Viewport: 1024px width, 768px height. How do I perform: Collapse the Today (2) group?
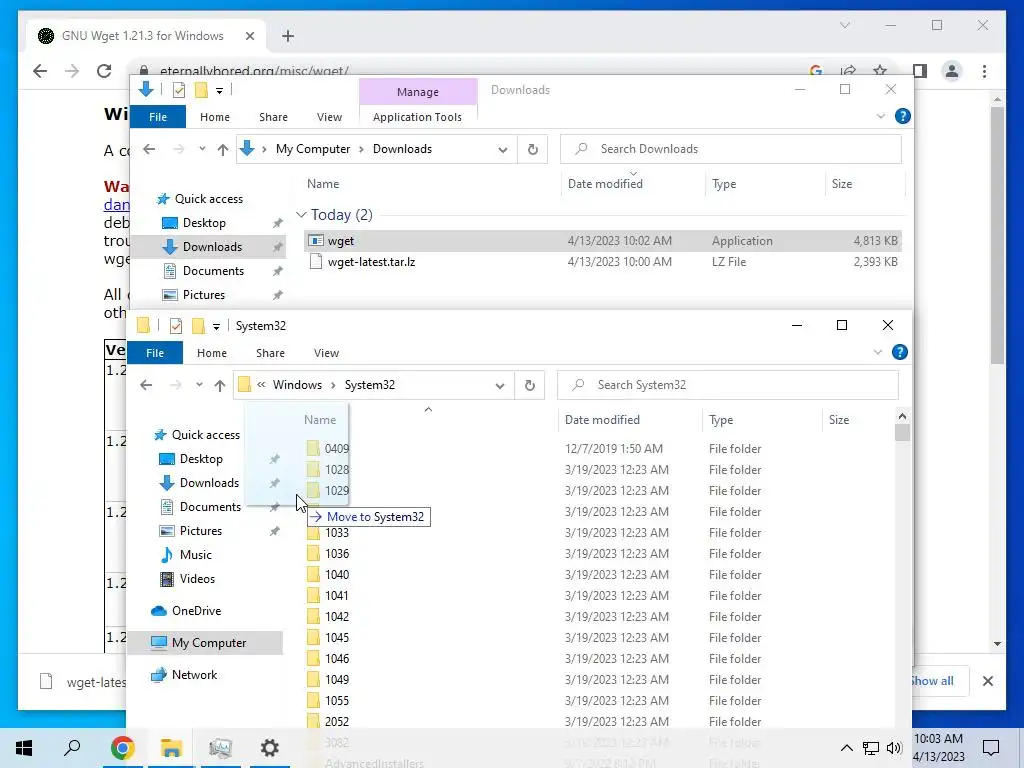(301, 215)
